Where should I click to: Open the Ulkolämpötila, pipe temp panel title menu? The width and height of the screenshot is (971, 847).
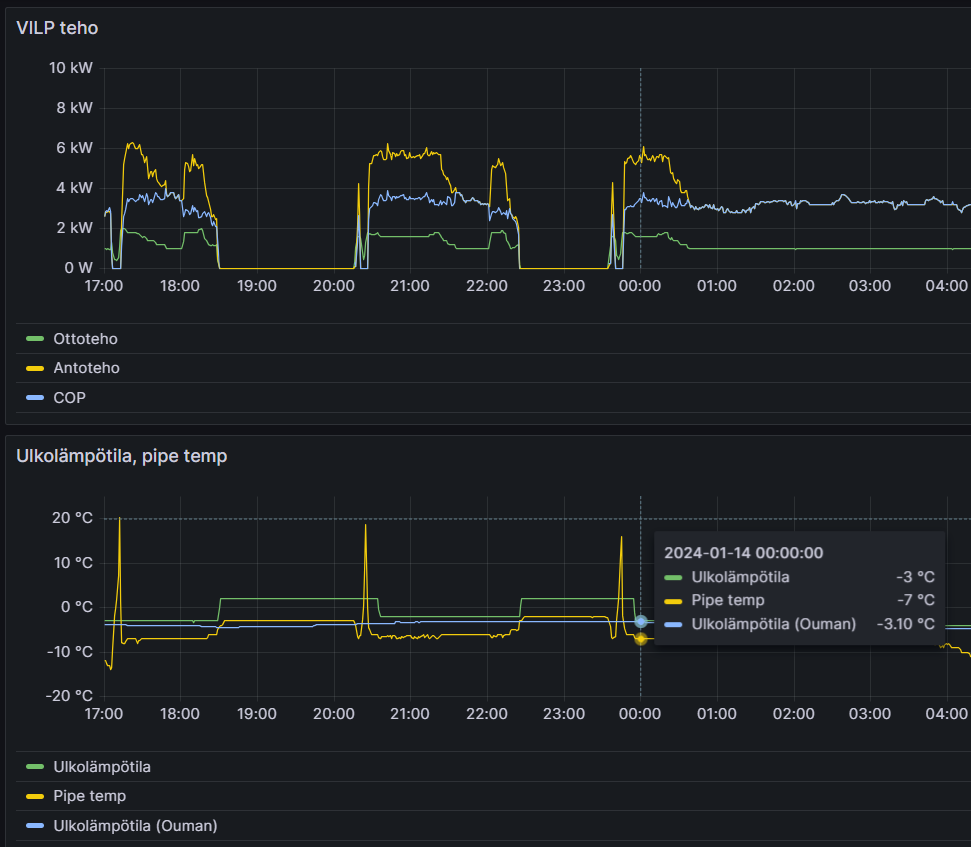tap(121, 456)
